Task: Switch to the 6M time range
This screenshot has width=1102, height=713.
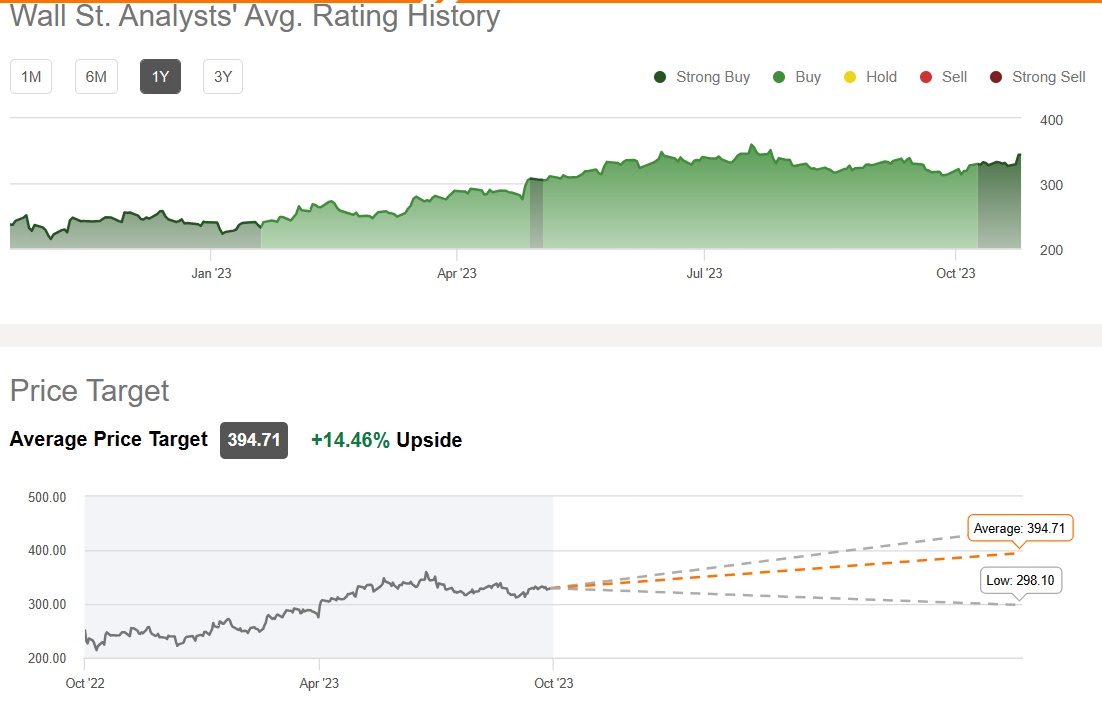Action: 96,77
